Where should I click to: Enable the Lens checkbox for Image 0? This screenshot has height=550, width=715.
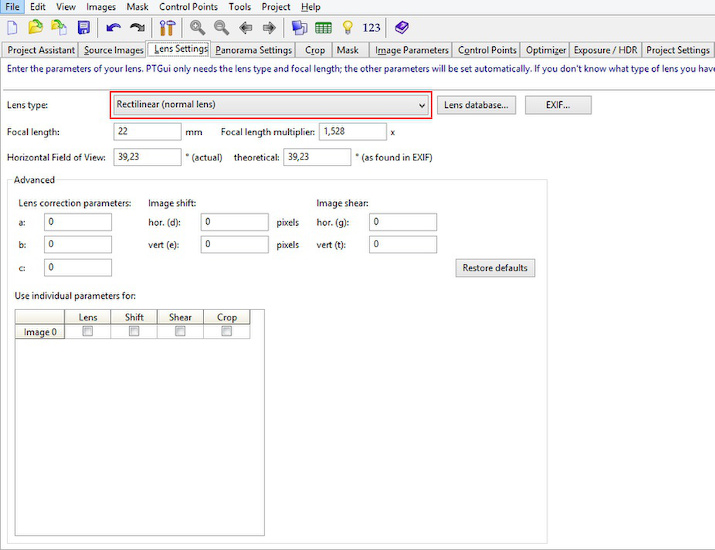coord(87,332)
